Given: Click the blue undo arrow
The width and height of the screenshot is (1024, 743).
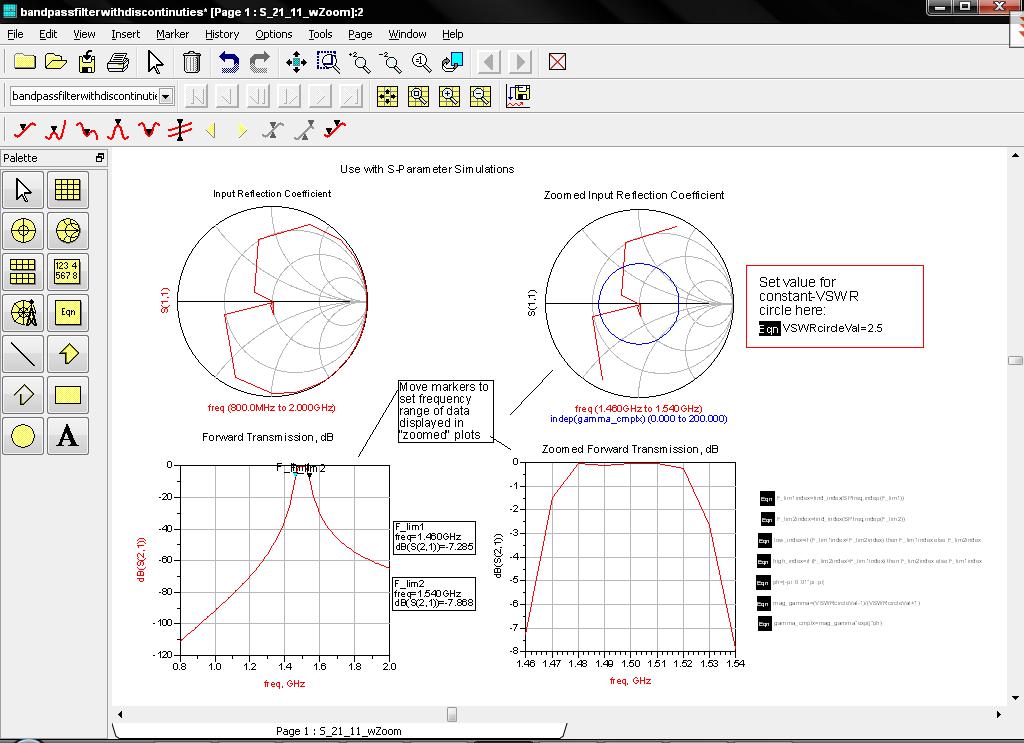Looking at the screenshot, I should pos(229,62).
